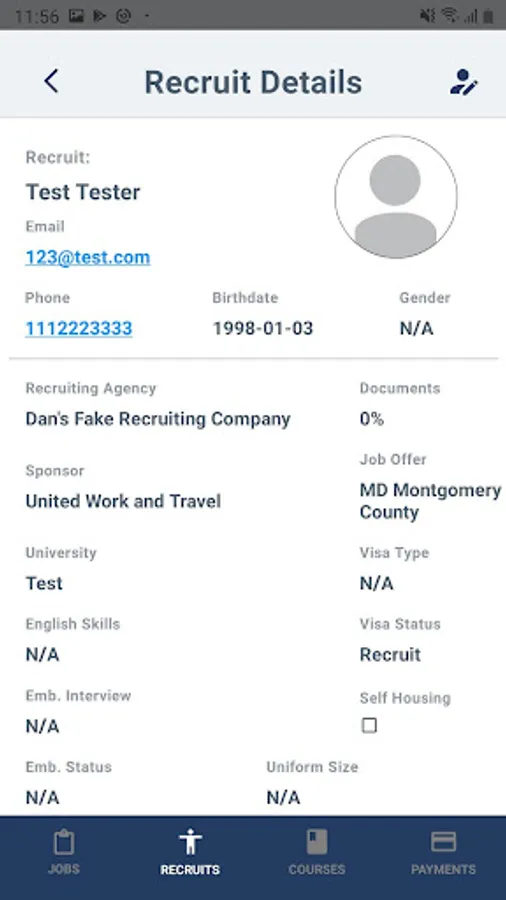Tap the Wi-Fi status bar icon

(450, 15)
